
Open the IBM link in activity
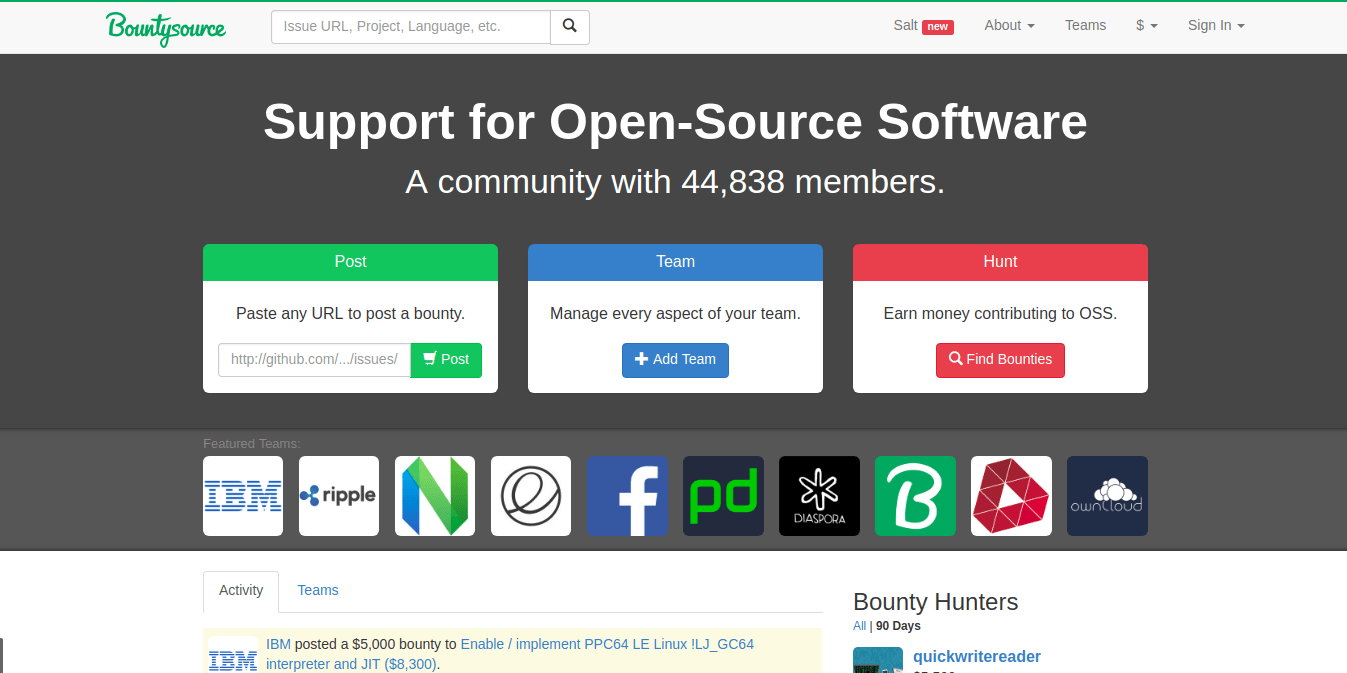(x=278, y=644)
